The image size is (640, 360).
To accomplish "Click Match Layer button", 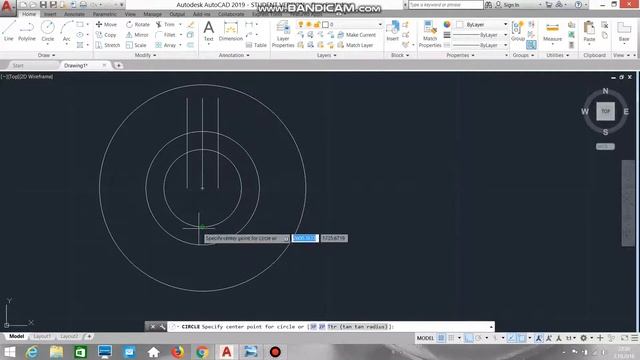I will coord(355,45).
